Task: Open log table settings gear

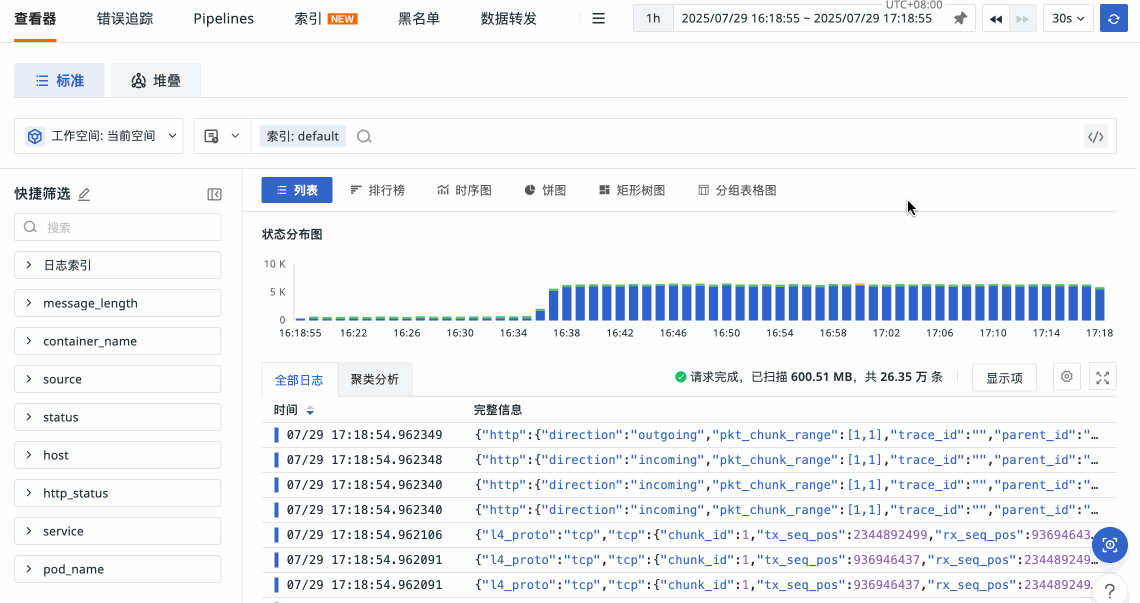Action: (1067, 377)
